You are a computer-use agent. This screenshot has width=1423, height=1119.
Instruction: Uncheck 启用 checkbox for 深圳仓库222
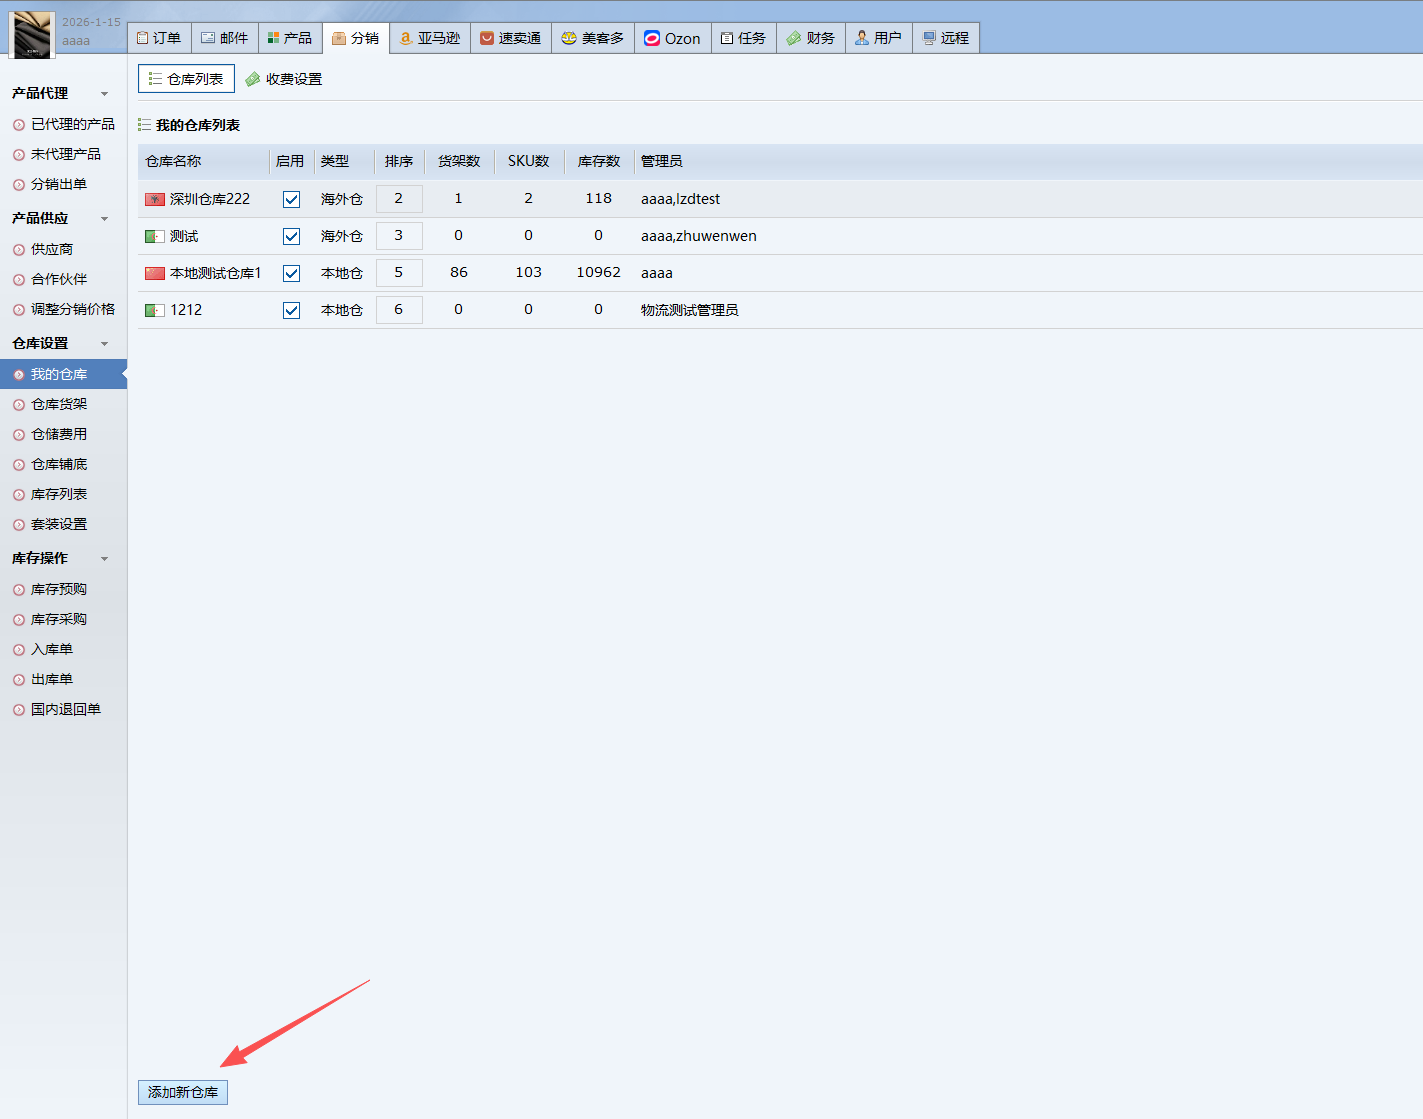click(x=291, y=199)
